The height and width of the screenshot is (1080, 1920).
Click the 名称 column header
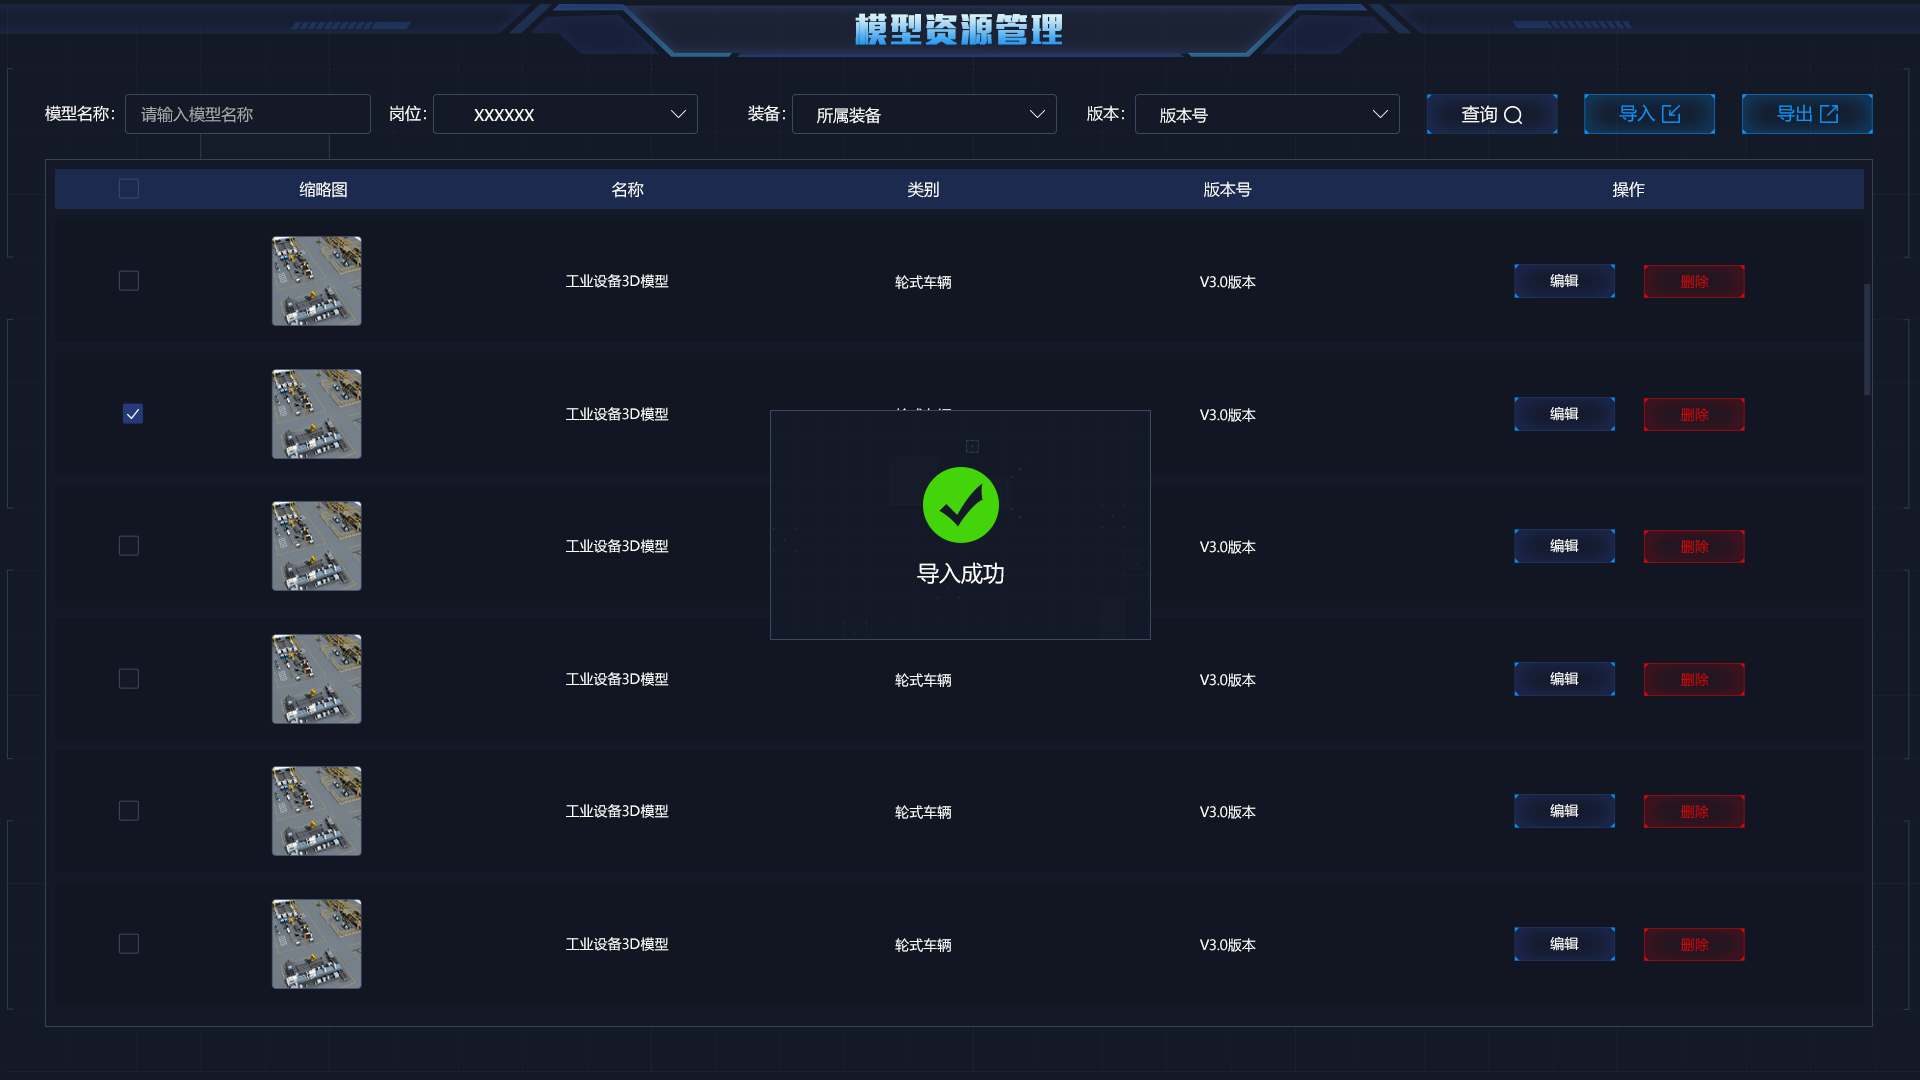pyautogui.click(x=627, y=189)
